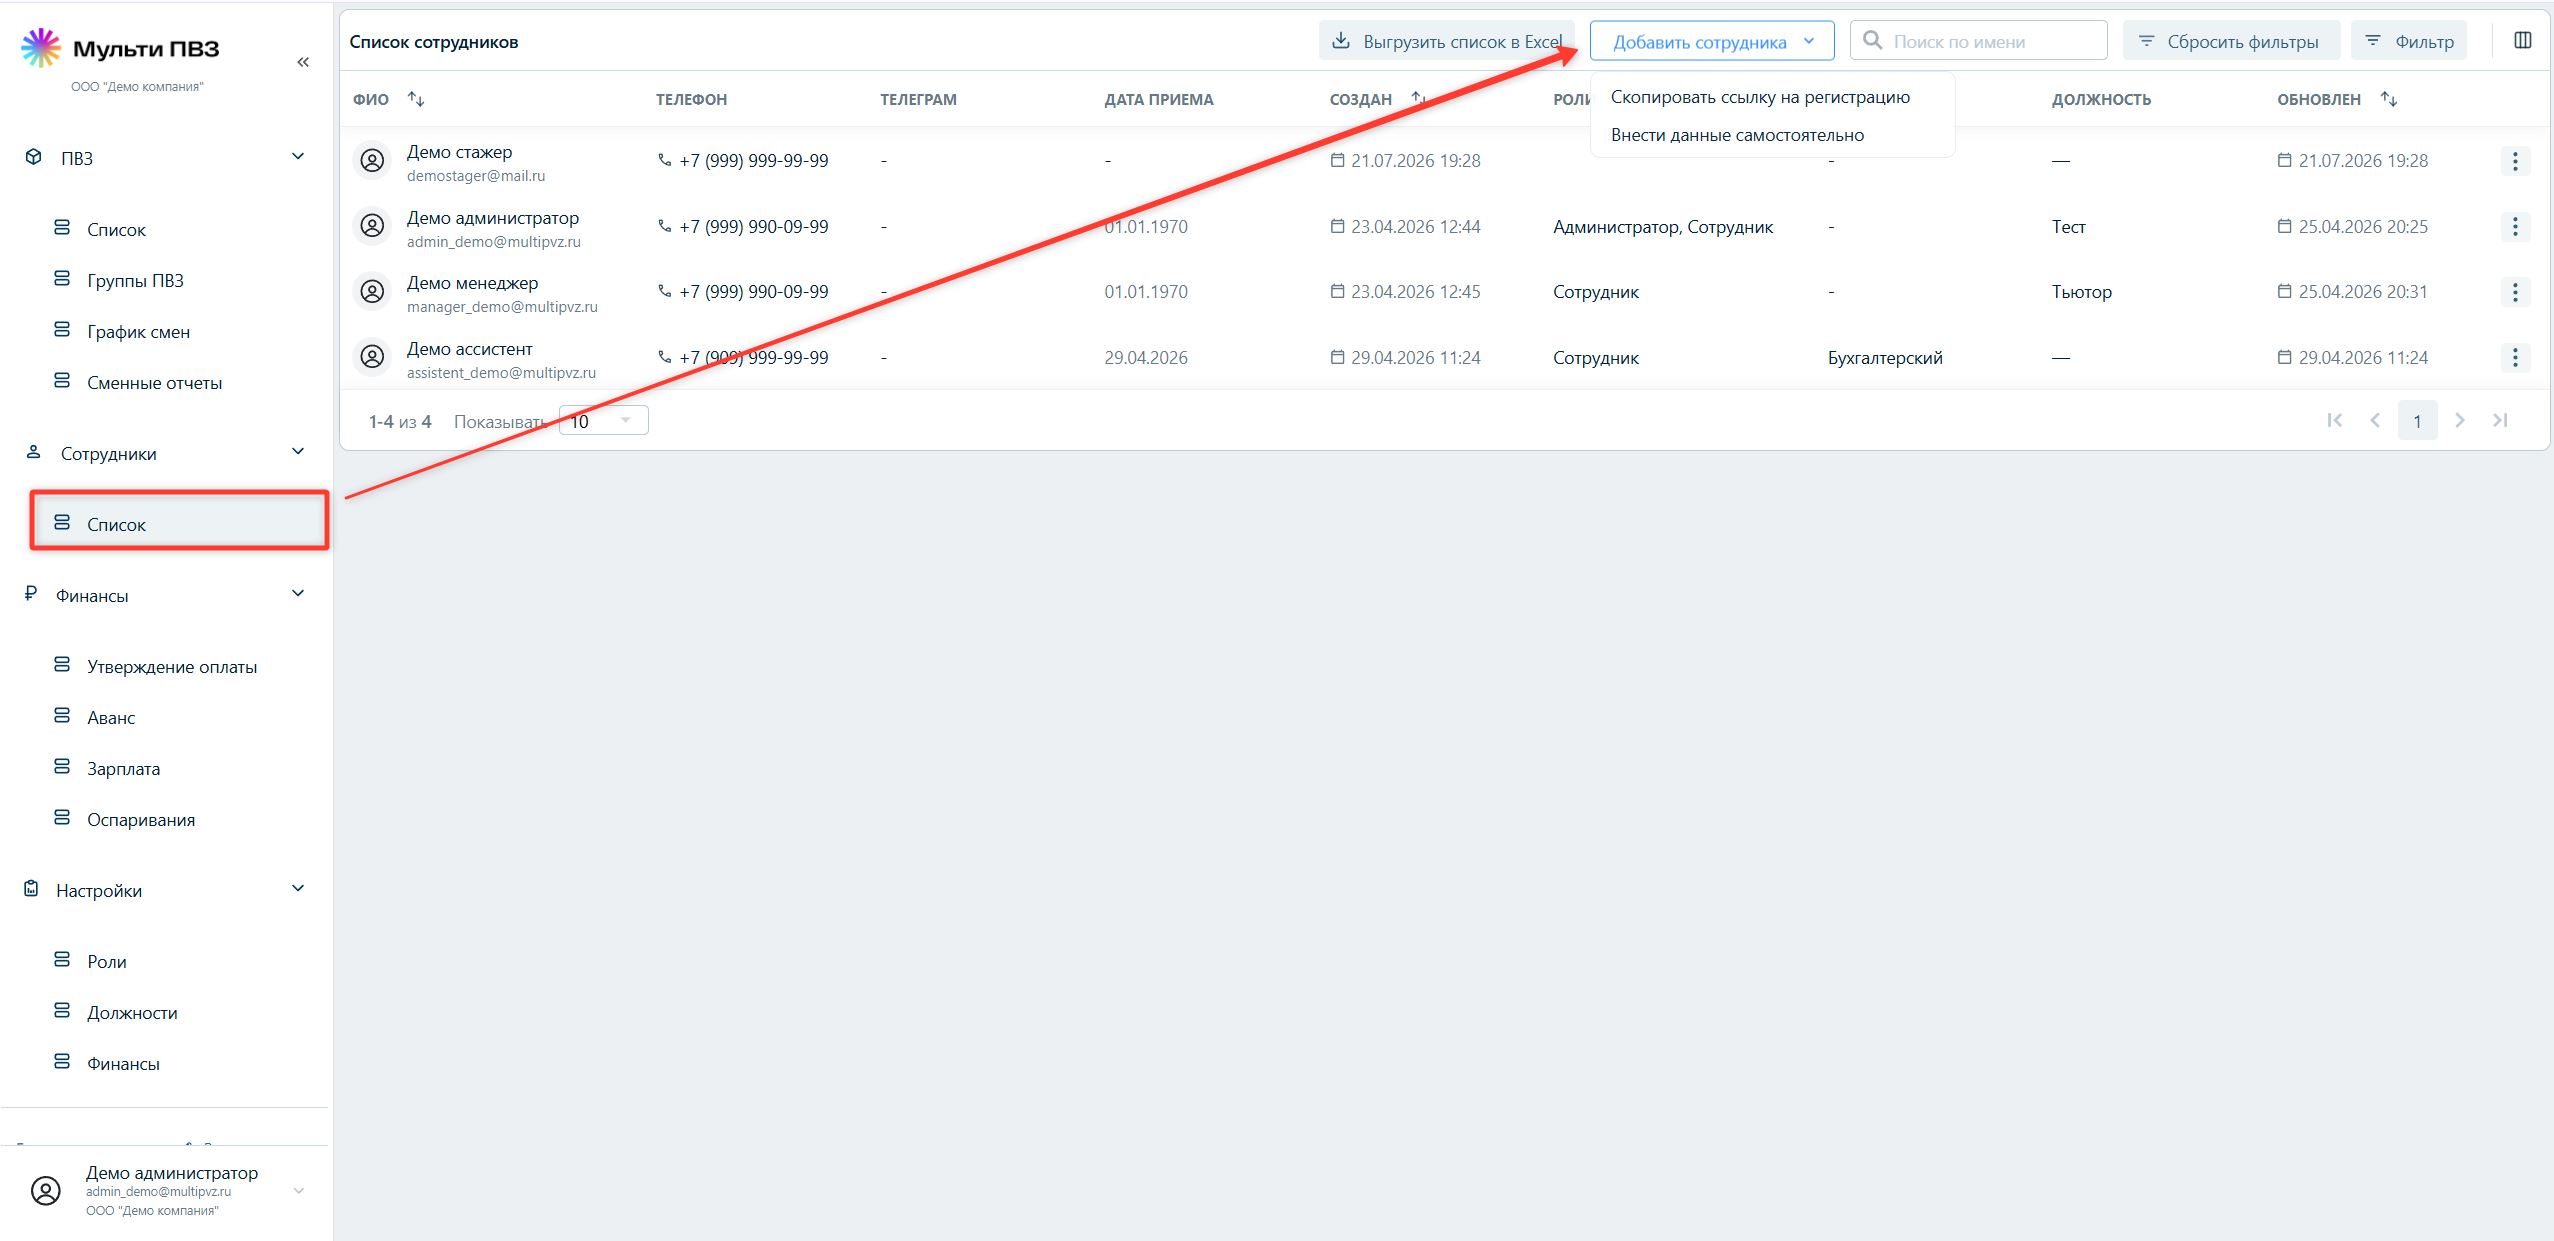Viewport: 2554px width, 1241px height.
Task: Collapse the ПВЗ sidebar section
Action: coord(298,156)
